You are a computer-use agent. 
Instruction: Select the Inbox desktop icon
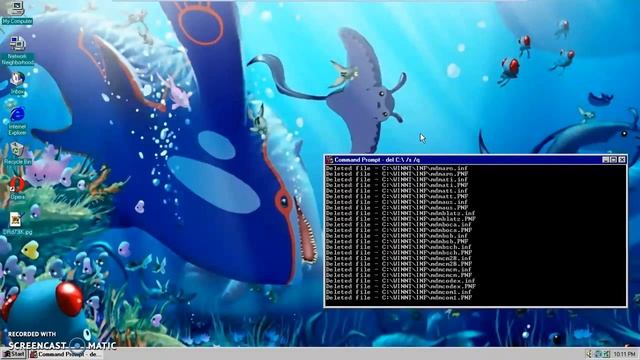click(17, 83)
